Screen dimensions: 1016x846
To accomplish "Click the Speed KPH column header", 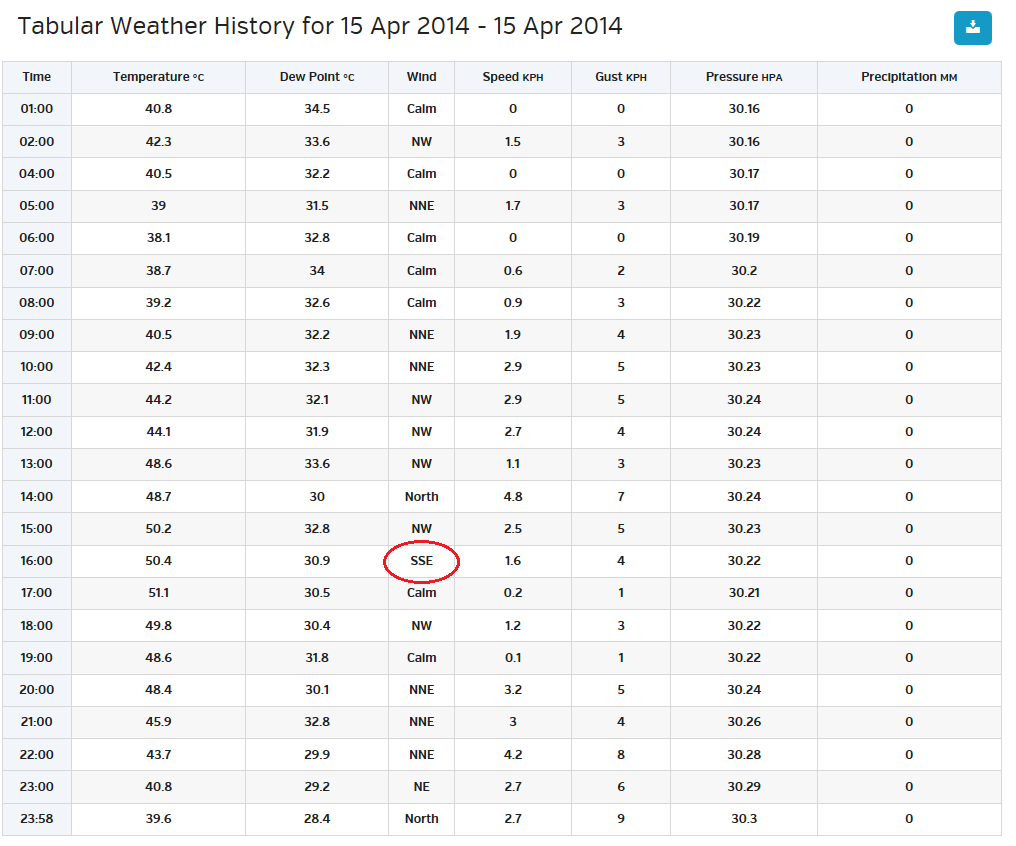I will [x=513, y=77].
